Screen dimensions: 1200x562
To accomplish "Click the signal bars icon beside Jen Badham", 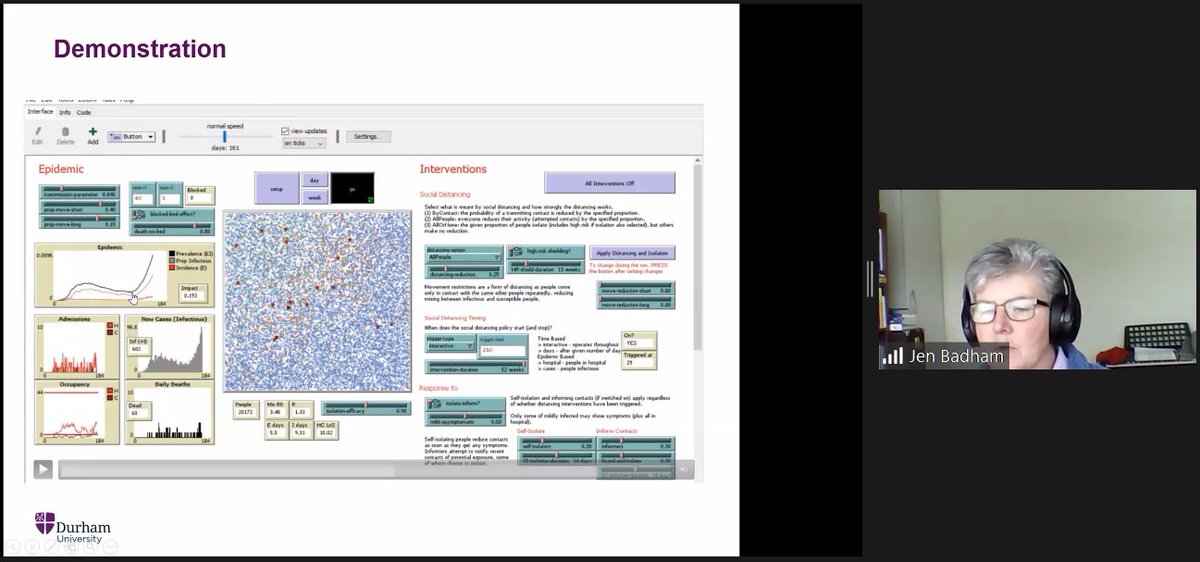I will coord(893,356).
